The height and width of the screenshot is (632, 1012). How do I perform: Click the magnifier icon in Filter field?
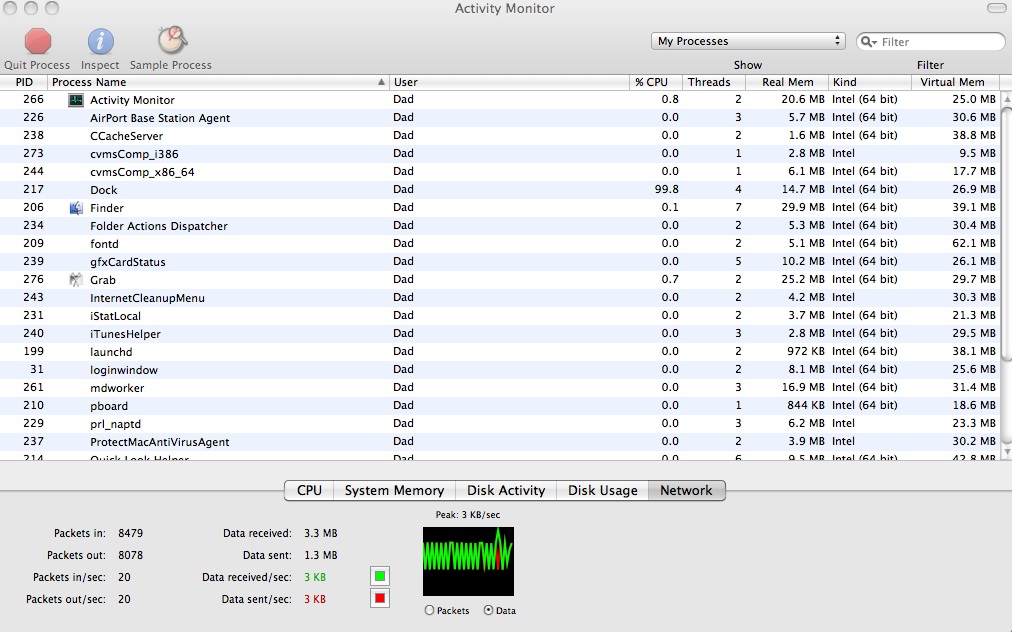coord(868,42)
